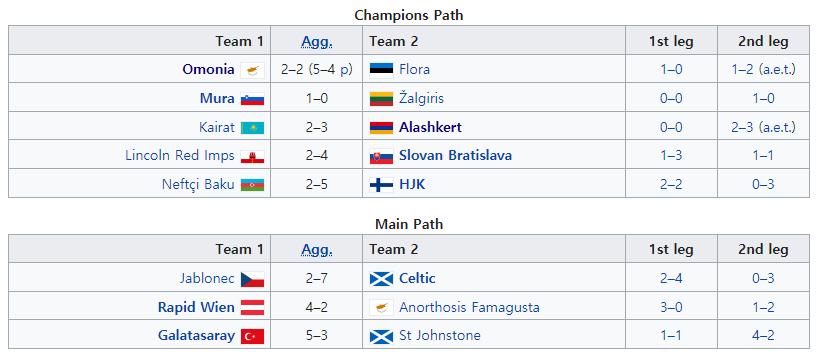
Task: Click the Kairat second leg 2–3 (a.e.t.) score
Action: pyautogui.click(x=763, y=127)
